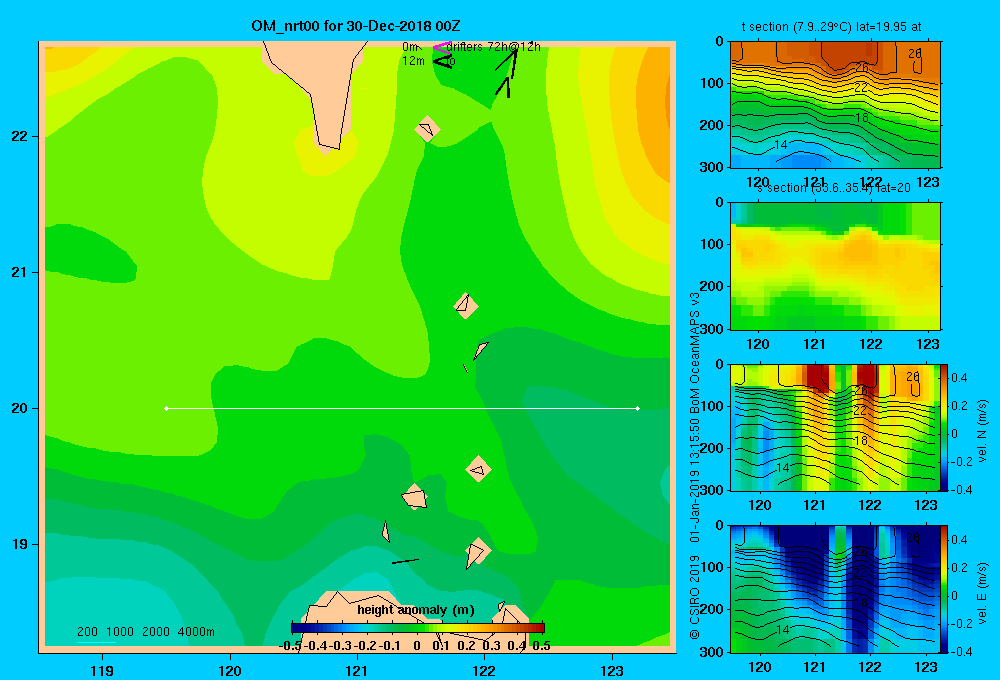Screen dimensions: 1000x680
Task: Click the '200' bathymetry scale label
Action: pyautogui.click(x=87, y=632)
